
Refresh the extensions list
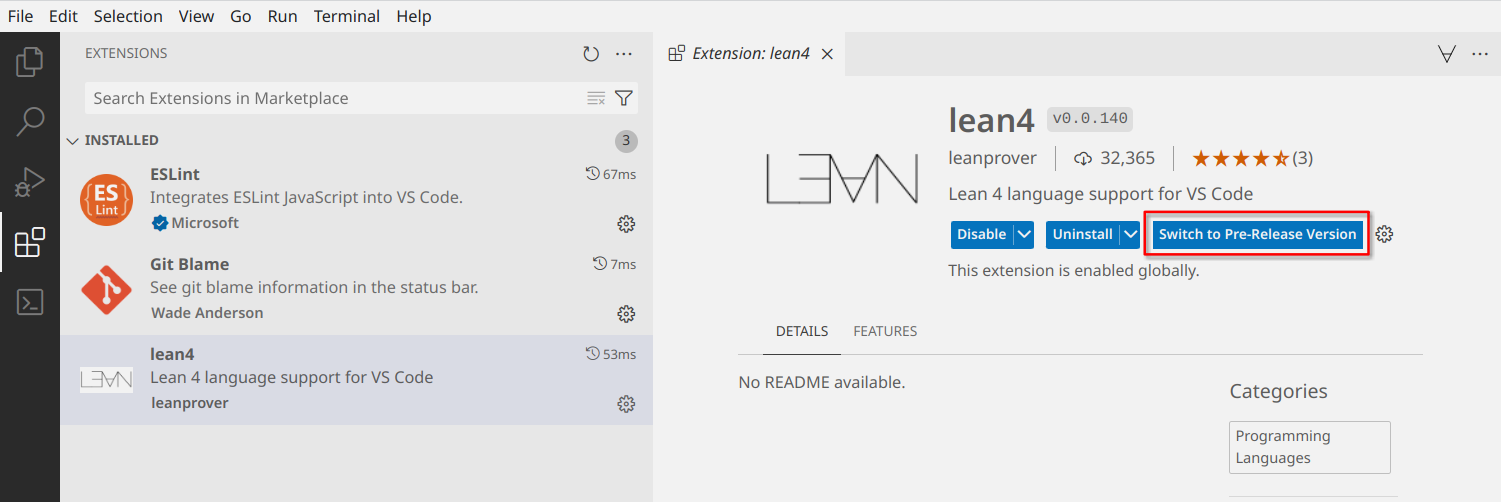click(x=591, y=54)
